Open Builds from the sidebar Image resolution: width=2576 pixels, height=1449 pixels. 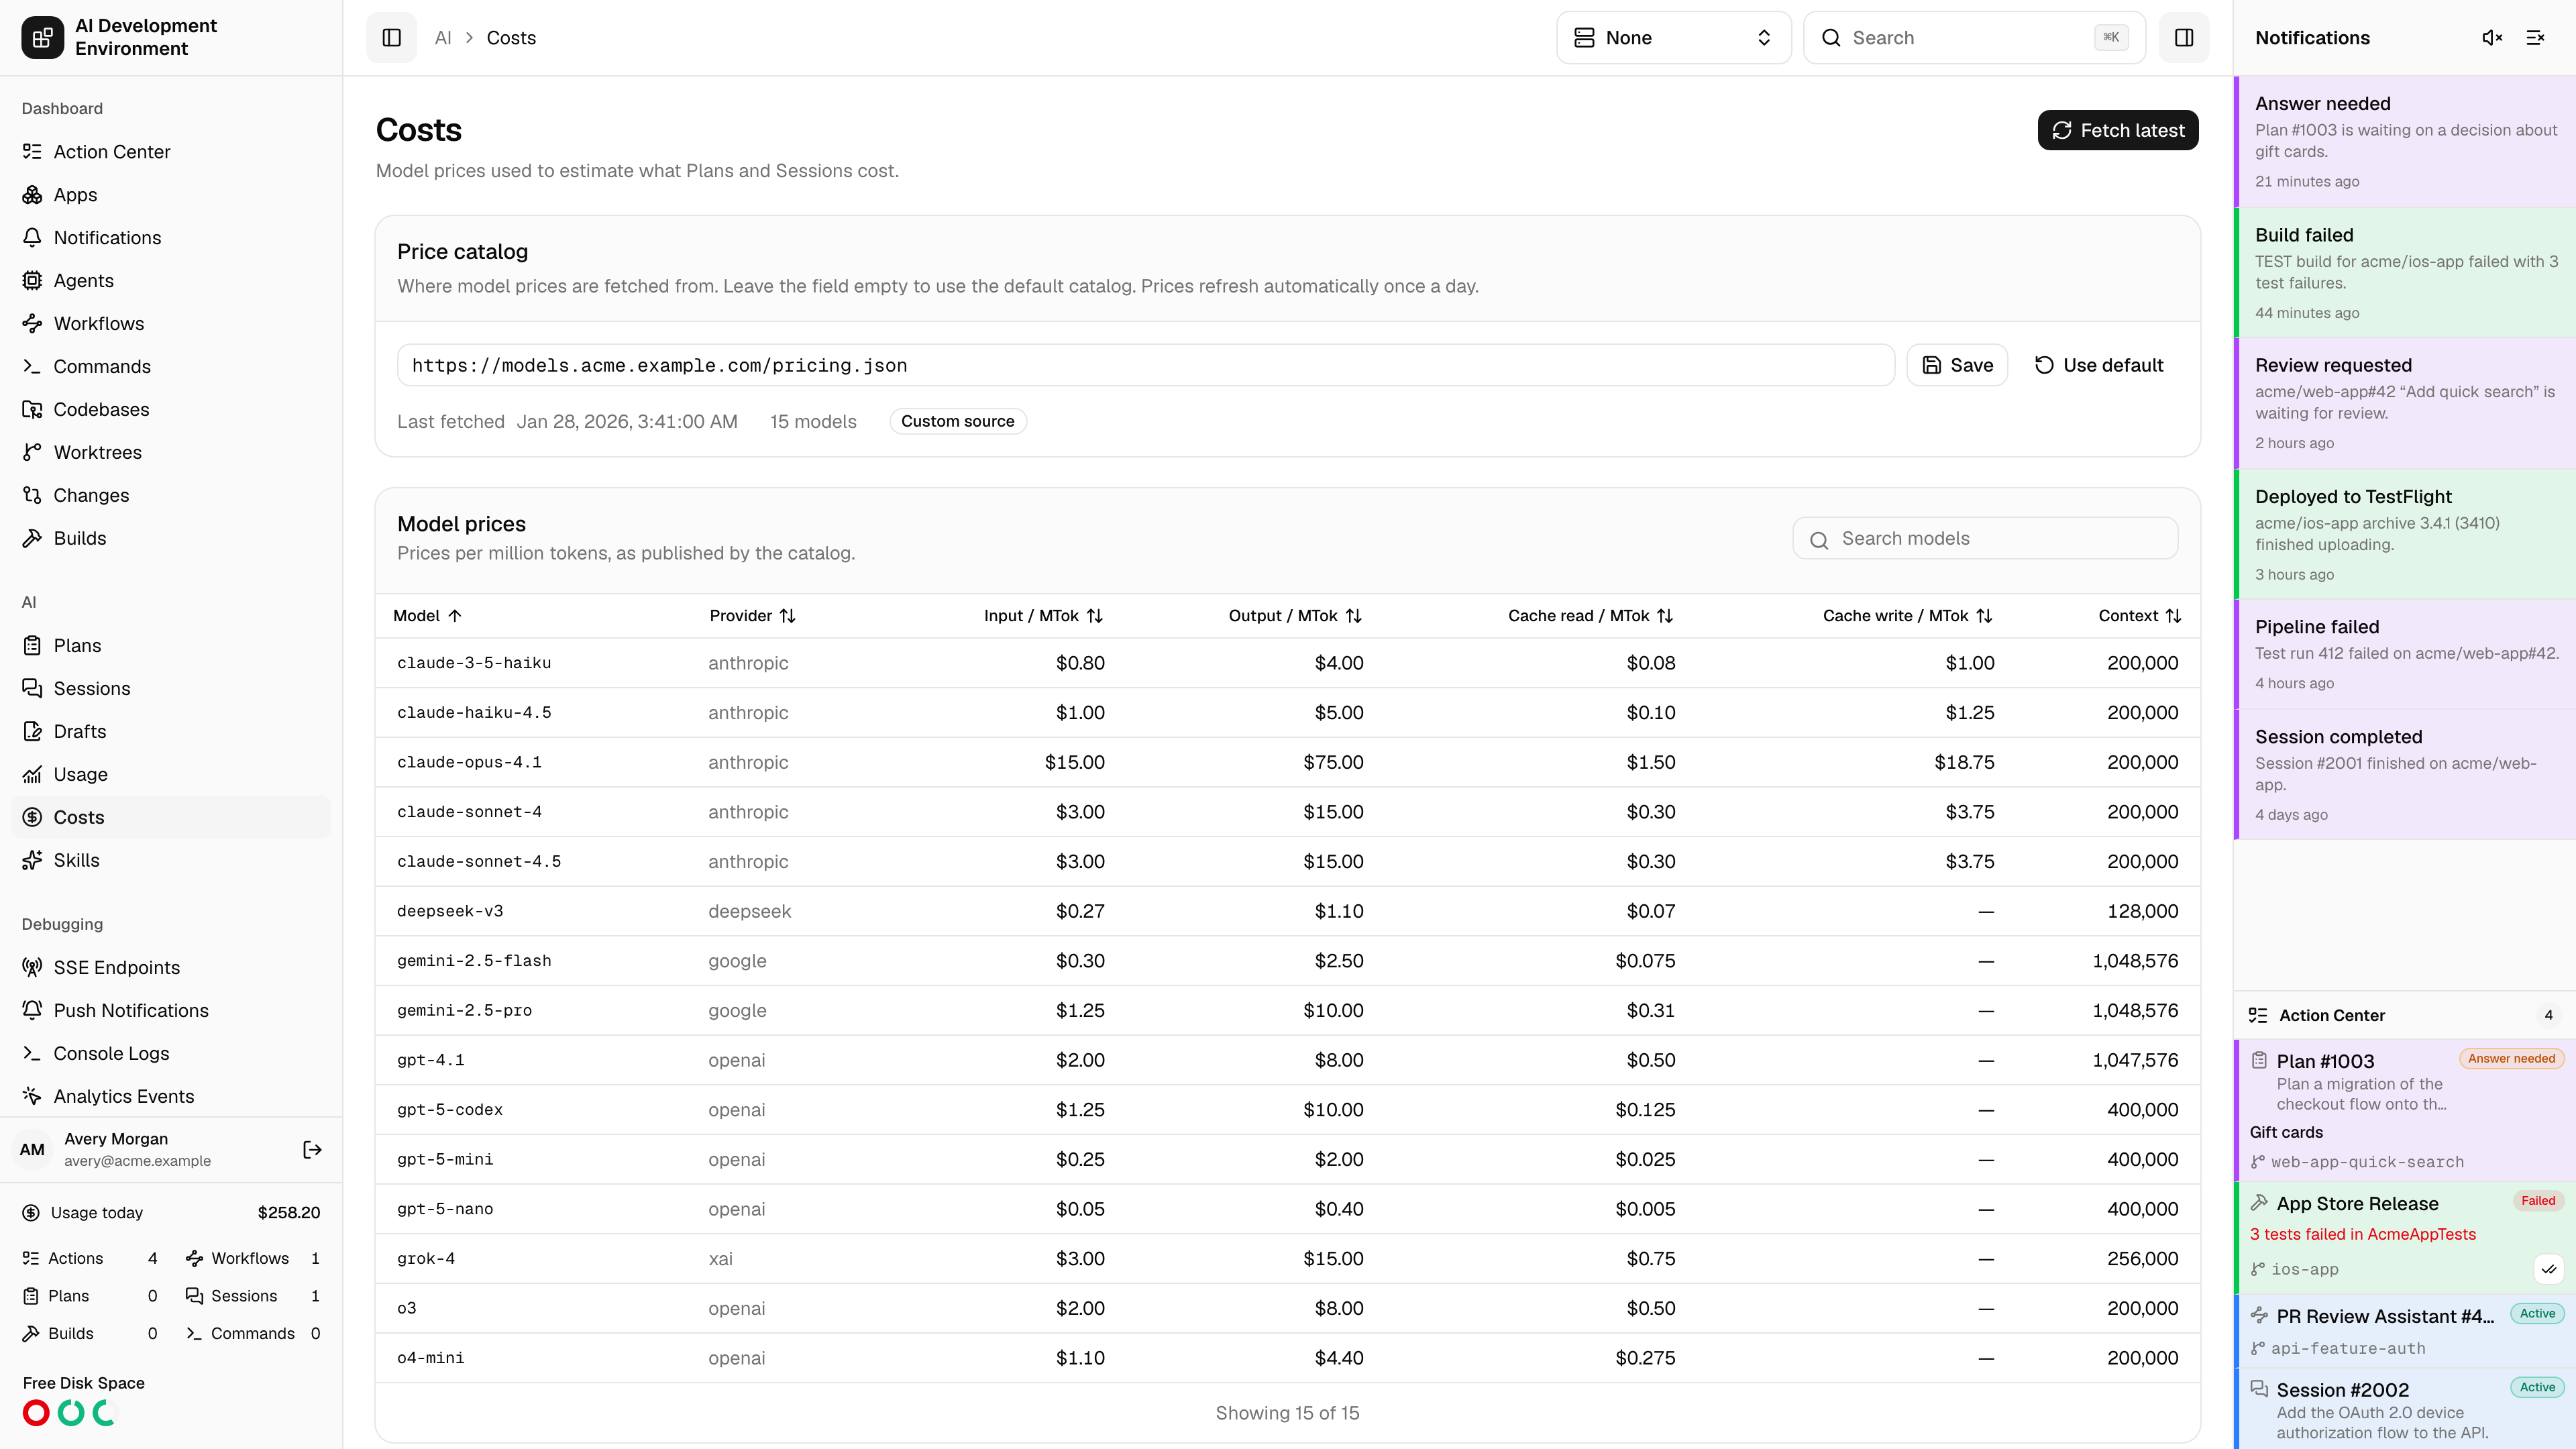pyautogui.click(x=171, y=539)
